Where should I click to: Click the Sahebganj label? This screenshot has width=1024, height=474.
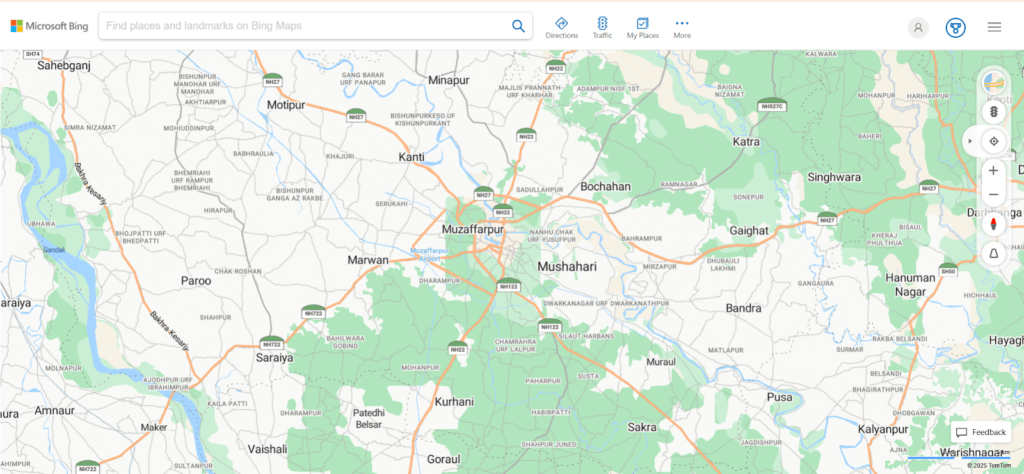[63, 65]
